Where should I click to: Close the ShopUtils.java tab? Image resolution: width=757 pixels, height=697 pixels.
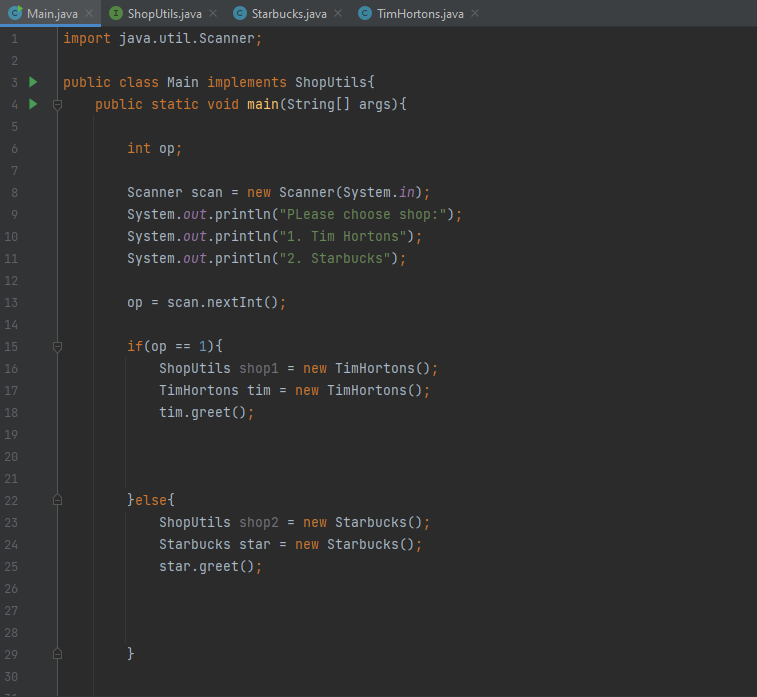point(213,14)
